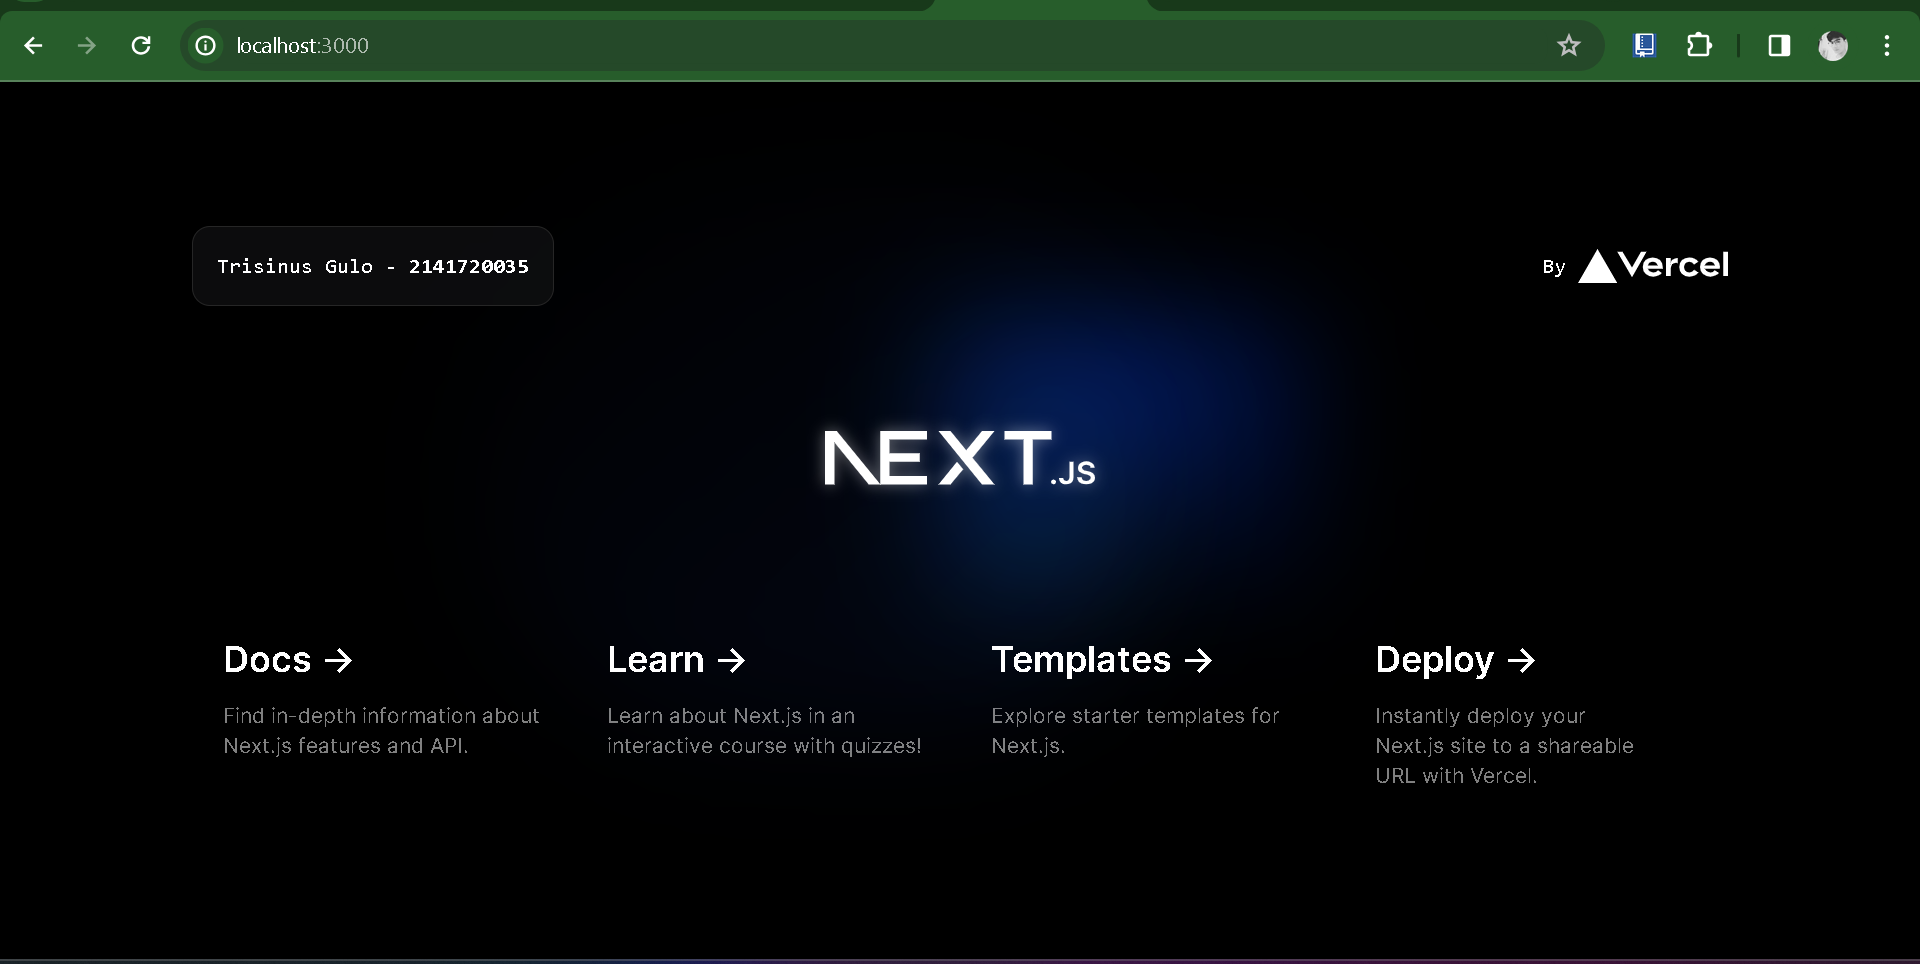Image resolution: width=1920 pixels, height=964 pixels.
Task: Click the Next.js center logo
Action: 959,458
